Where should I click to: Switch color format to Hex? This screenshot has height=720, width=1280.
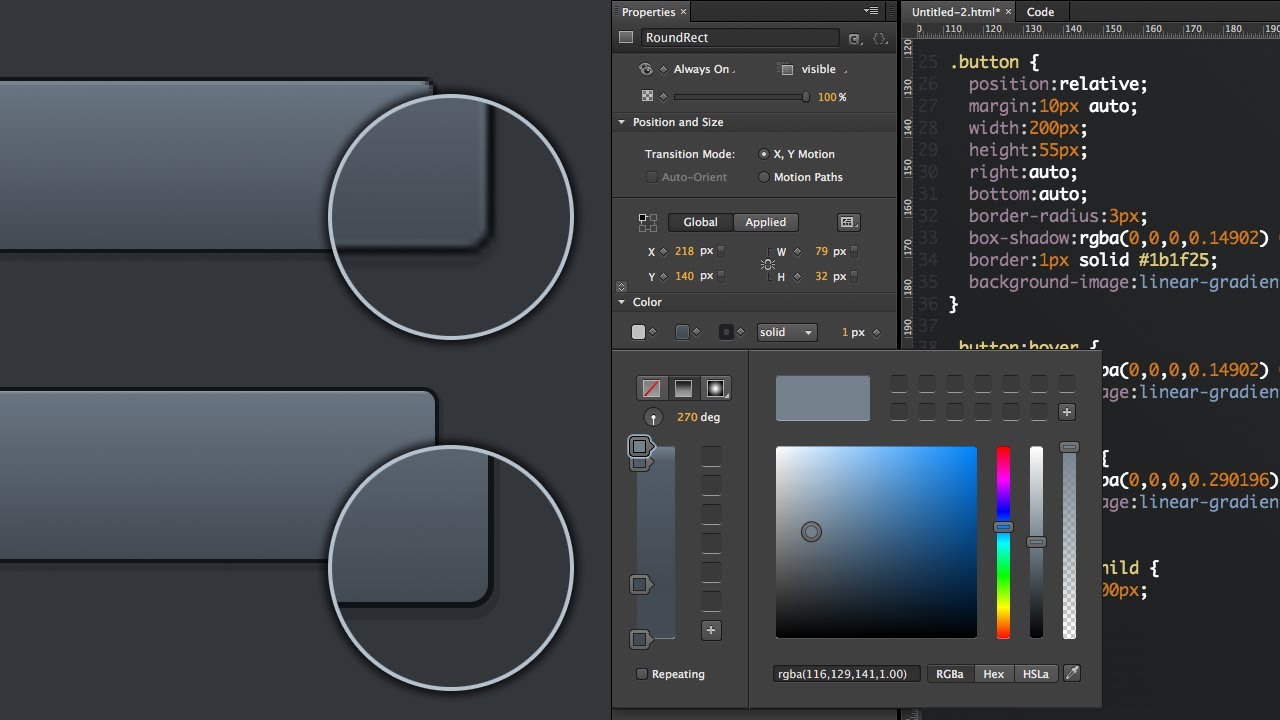(993, 674)
